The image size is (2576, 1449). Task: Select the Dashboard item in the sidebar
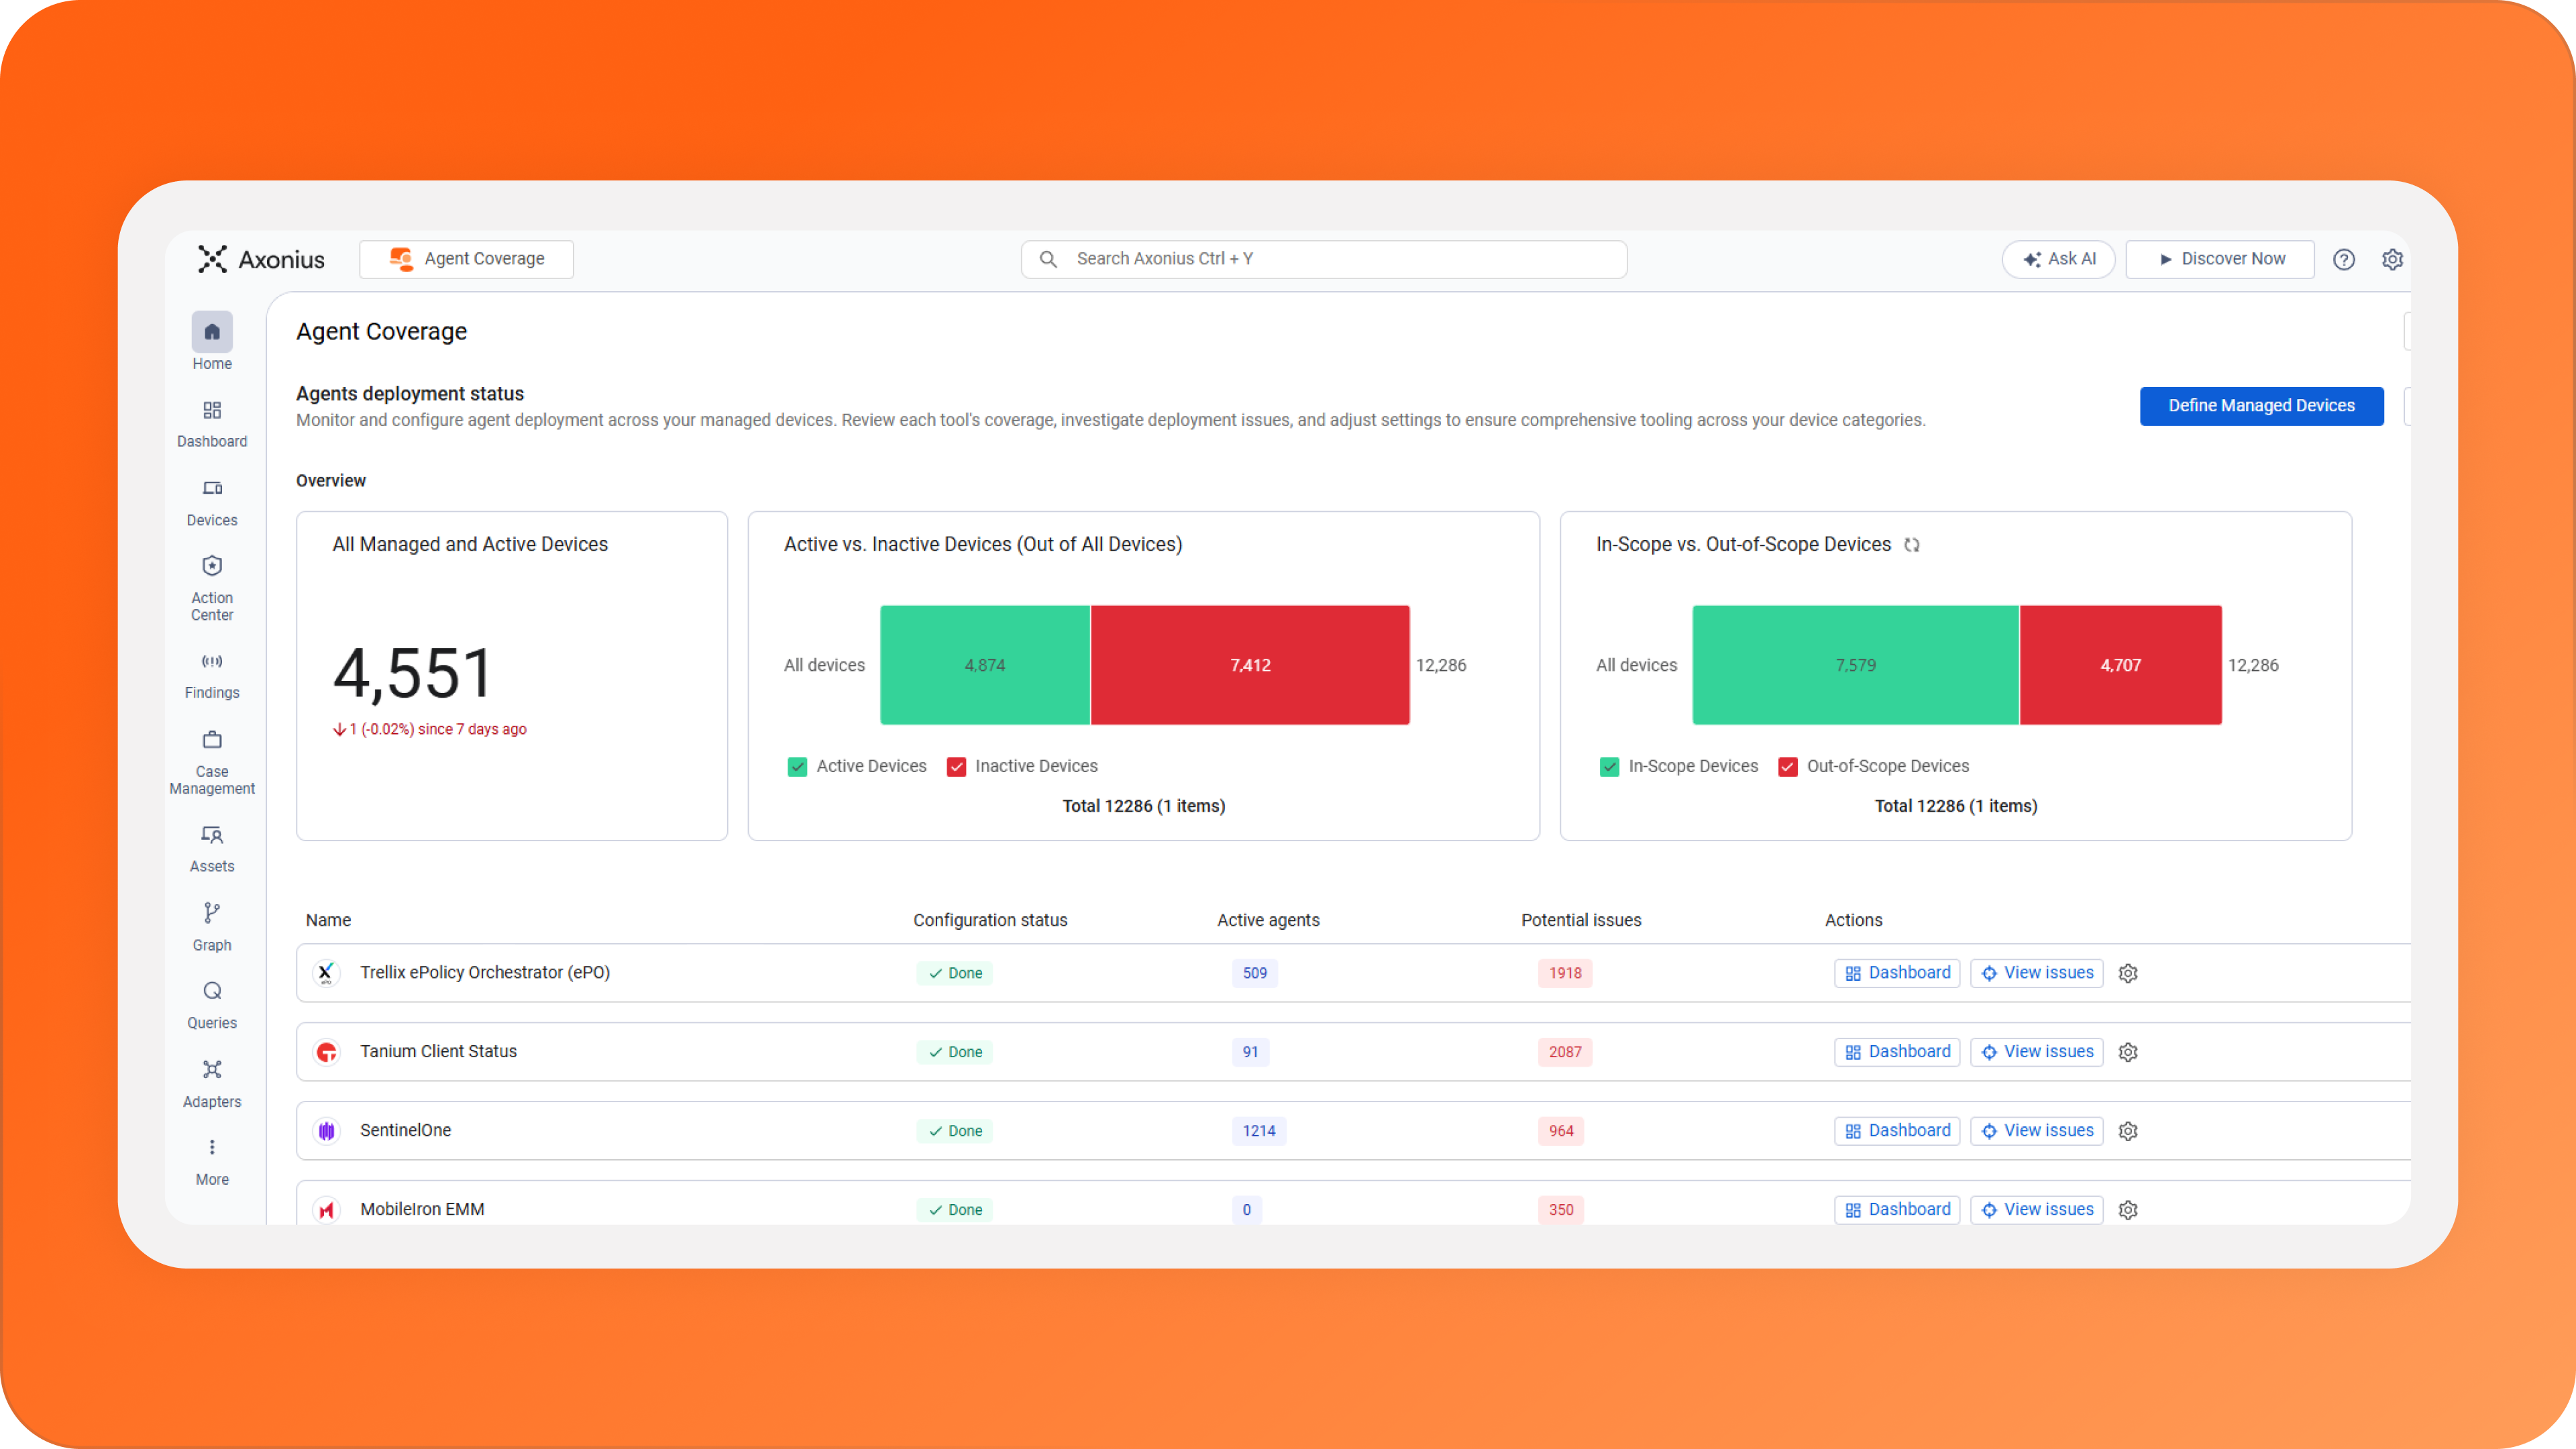pyautogui.click(x=212, y=411)
